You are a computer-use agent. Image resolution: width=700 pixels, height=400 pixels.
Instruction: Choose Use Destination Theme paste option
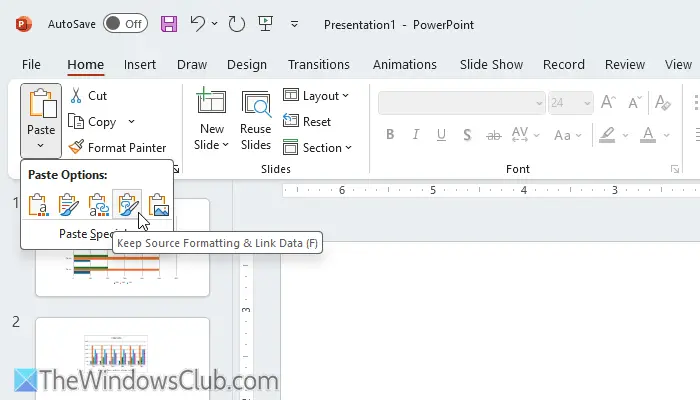(x=39, y=205)
